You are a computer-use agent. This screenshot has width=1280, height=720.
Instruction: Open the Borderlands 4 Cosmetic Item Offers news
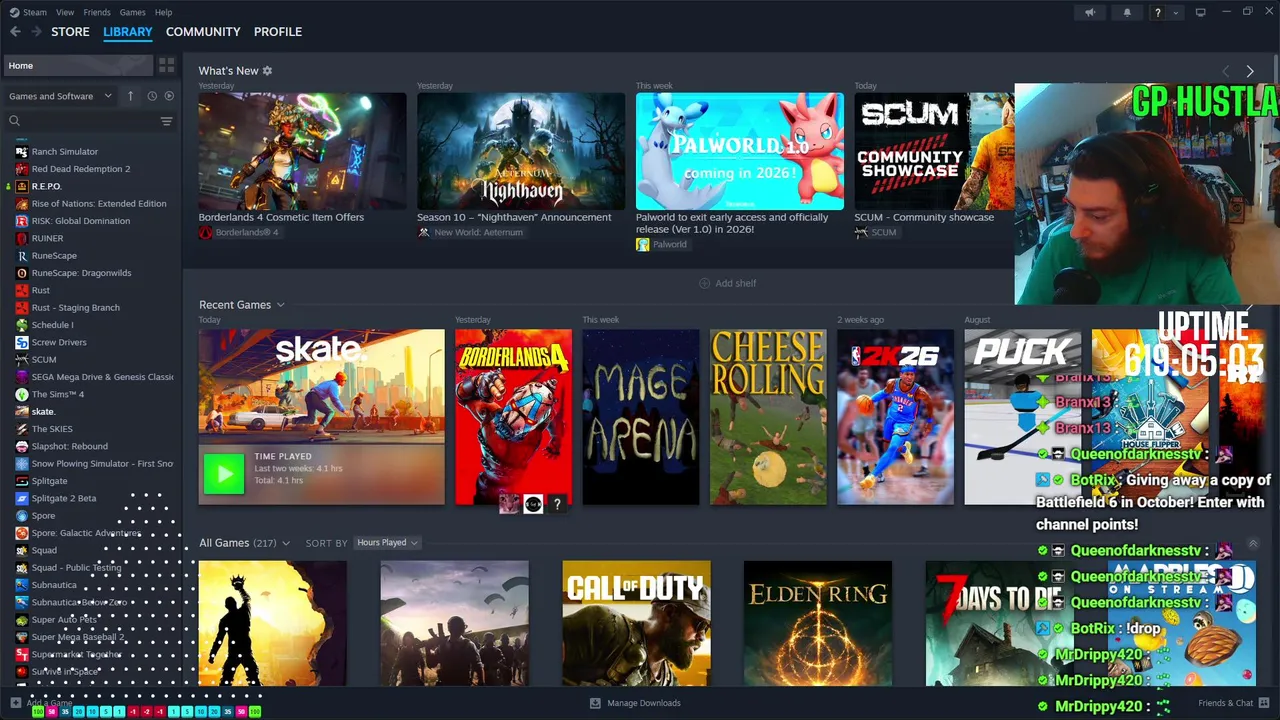(x=302, y=151)
